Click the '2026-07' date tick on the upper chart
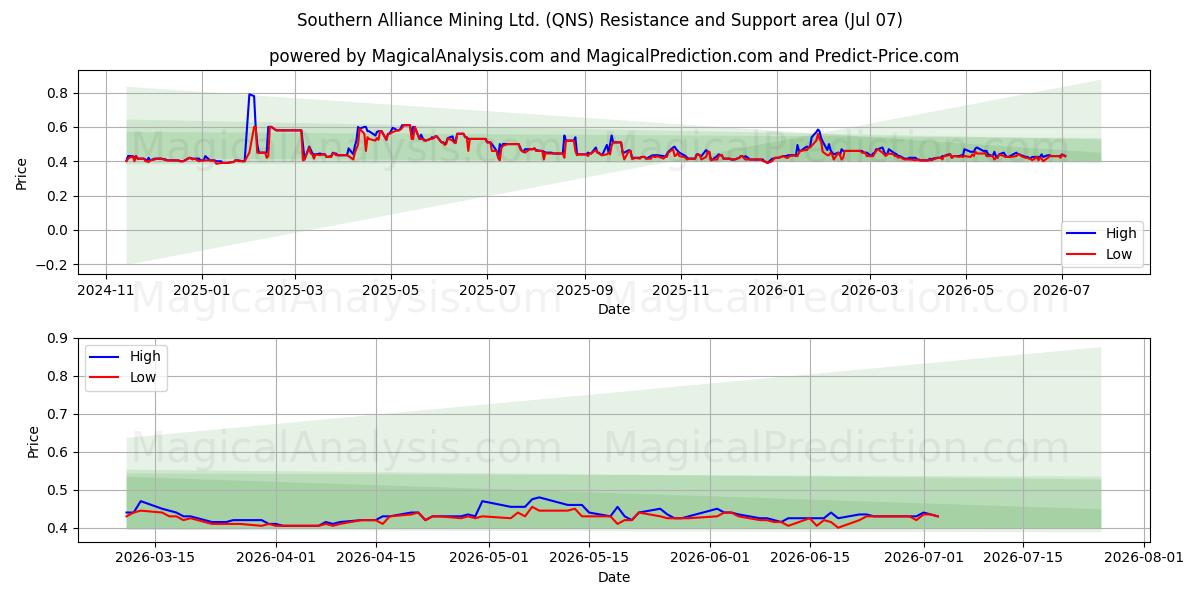Screen dimensions: 1200x600 1062,290
